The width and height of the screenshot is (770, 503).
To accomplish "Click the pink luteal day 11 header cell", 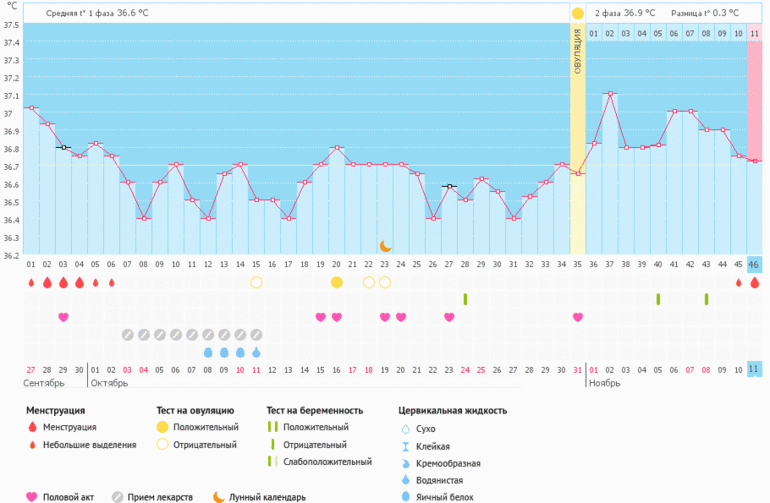I will 754,33.
